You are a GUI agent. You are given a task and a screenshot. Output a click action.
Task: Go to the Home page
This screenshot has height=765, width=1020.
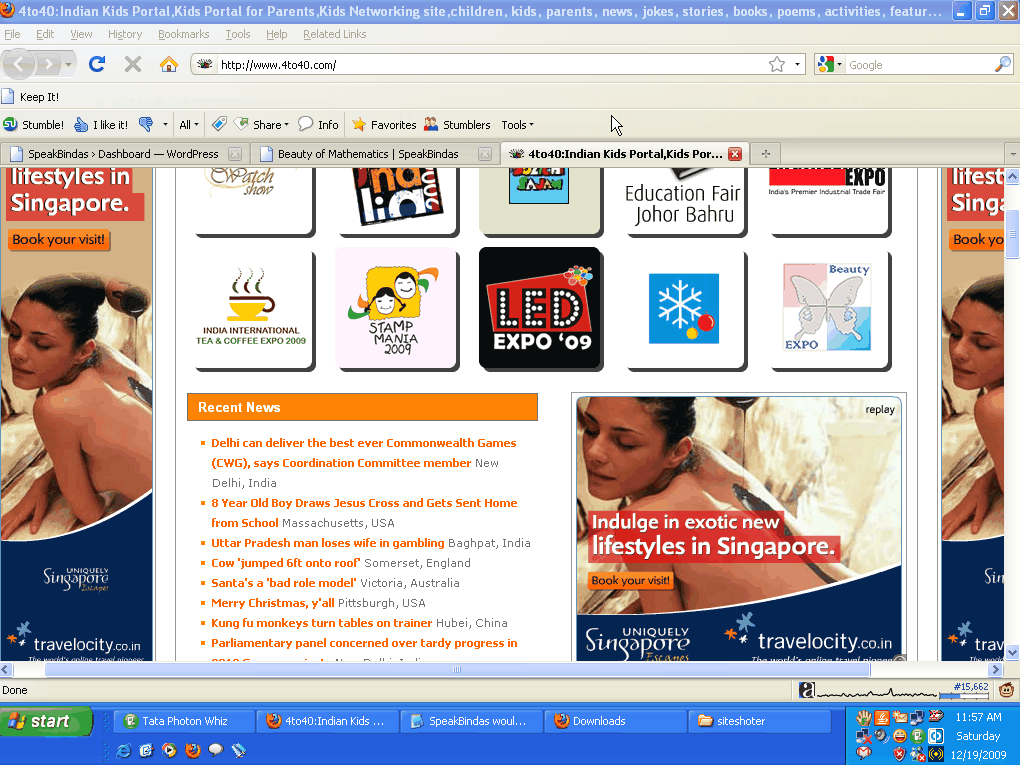click(x=168, y=64)
